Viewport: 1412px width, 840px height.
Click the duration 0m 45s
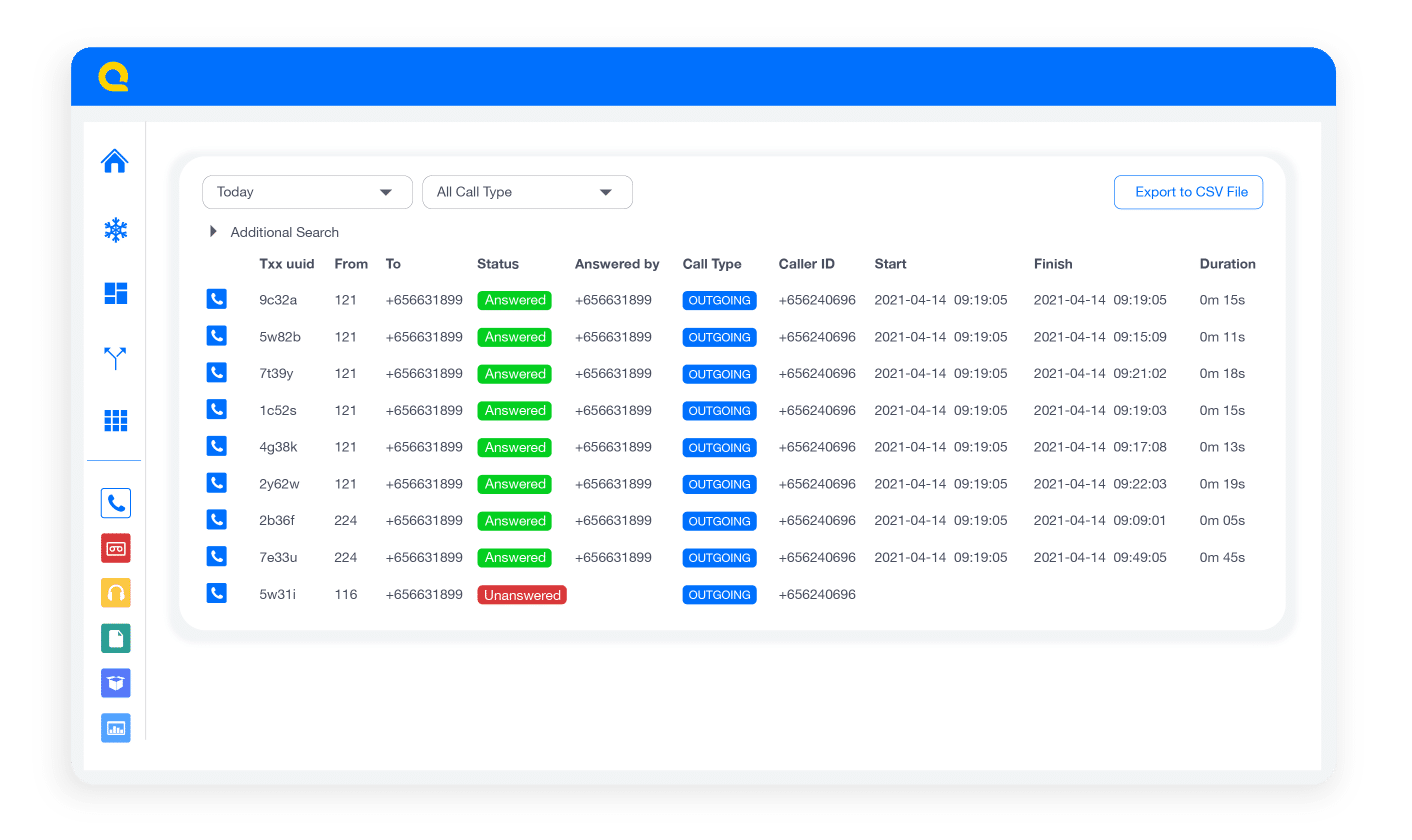[1222, 557]
